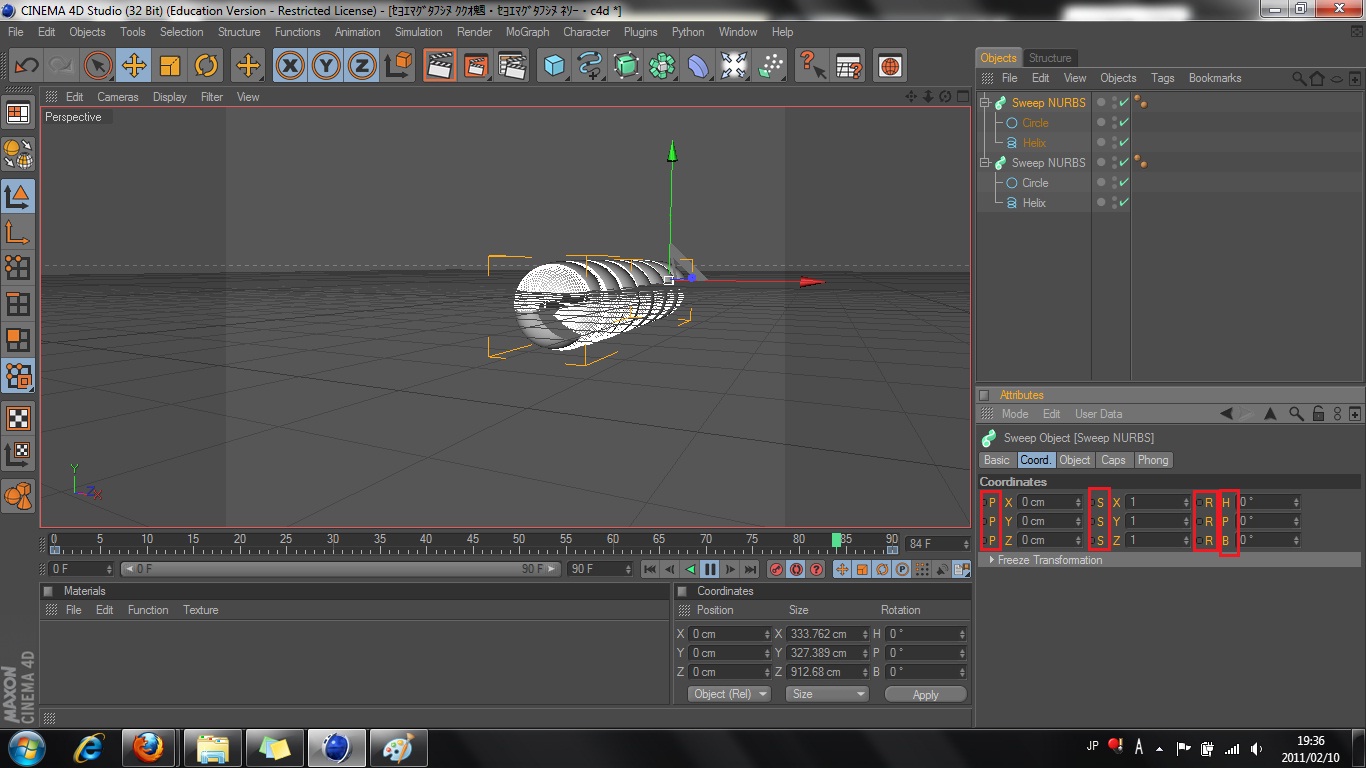Click the 84 F current frame stepper arrows
The height and width of the screenshot is (768, 1366).
pyautogui.click(x=965, y=544)
